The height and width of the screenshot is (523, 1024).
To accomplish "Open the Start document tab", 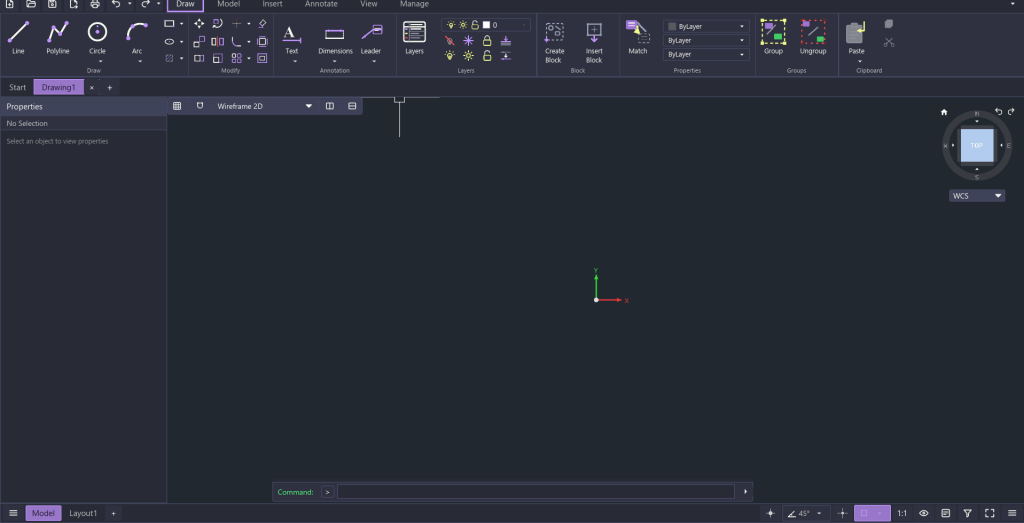I will pyautogui.click(x=18, y=87).
